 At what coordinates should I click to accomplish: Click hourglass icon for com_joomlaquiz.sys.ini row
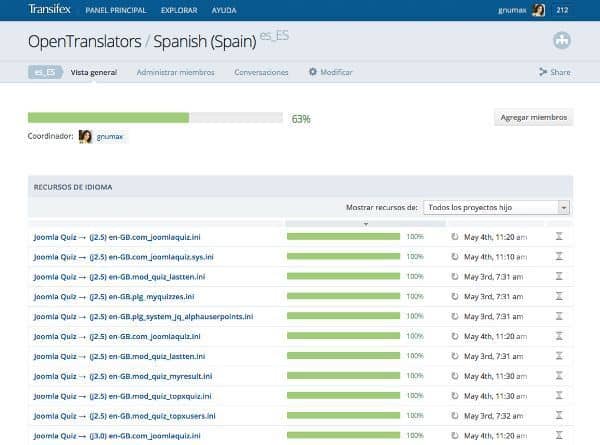click(x=559, y=256)
